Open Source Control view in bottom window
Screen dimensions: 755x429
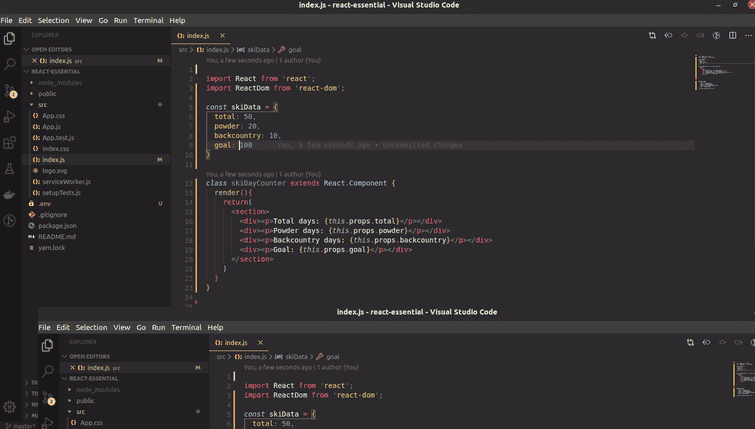tap(48, 398)
